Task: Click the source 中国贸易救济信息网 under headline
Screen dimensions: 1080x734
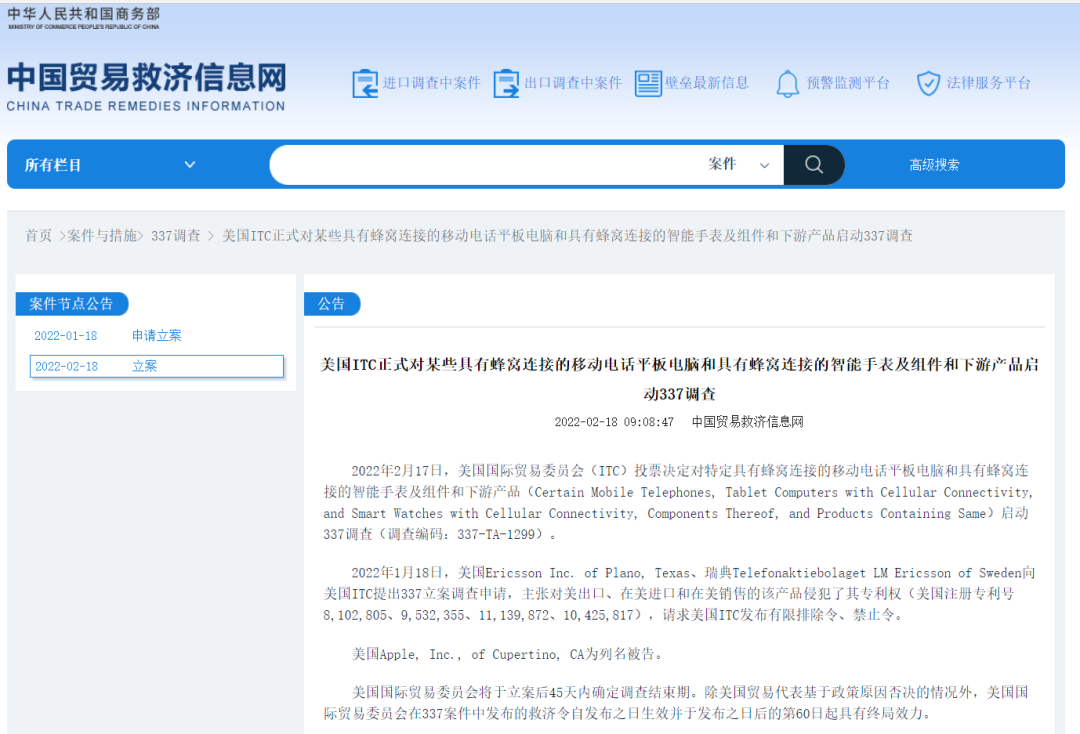Action: click(747, 422)
